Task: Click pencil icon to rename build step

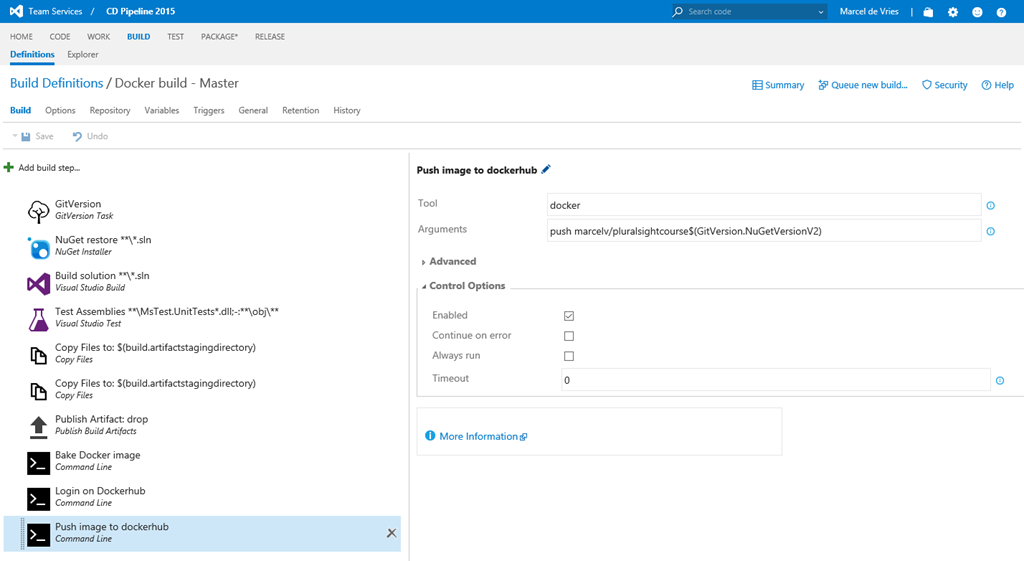Action: point(546,170)
